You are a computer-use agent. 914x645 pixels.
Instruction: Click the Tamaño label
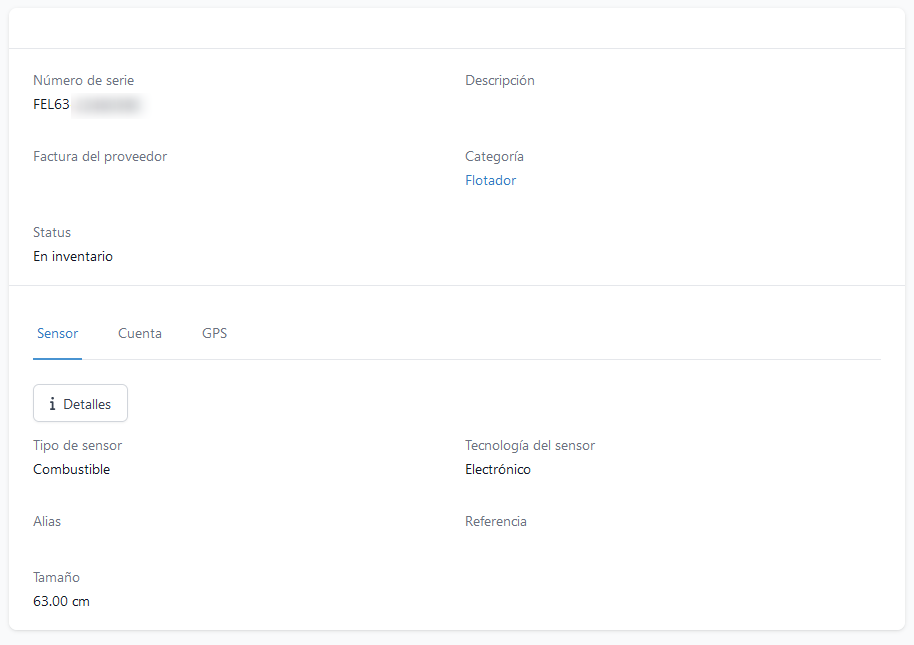tap(56, 578)
